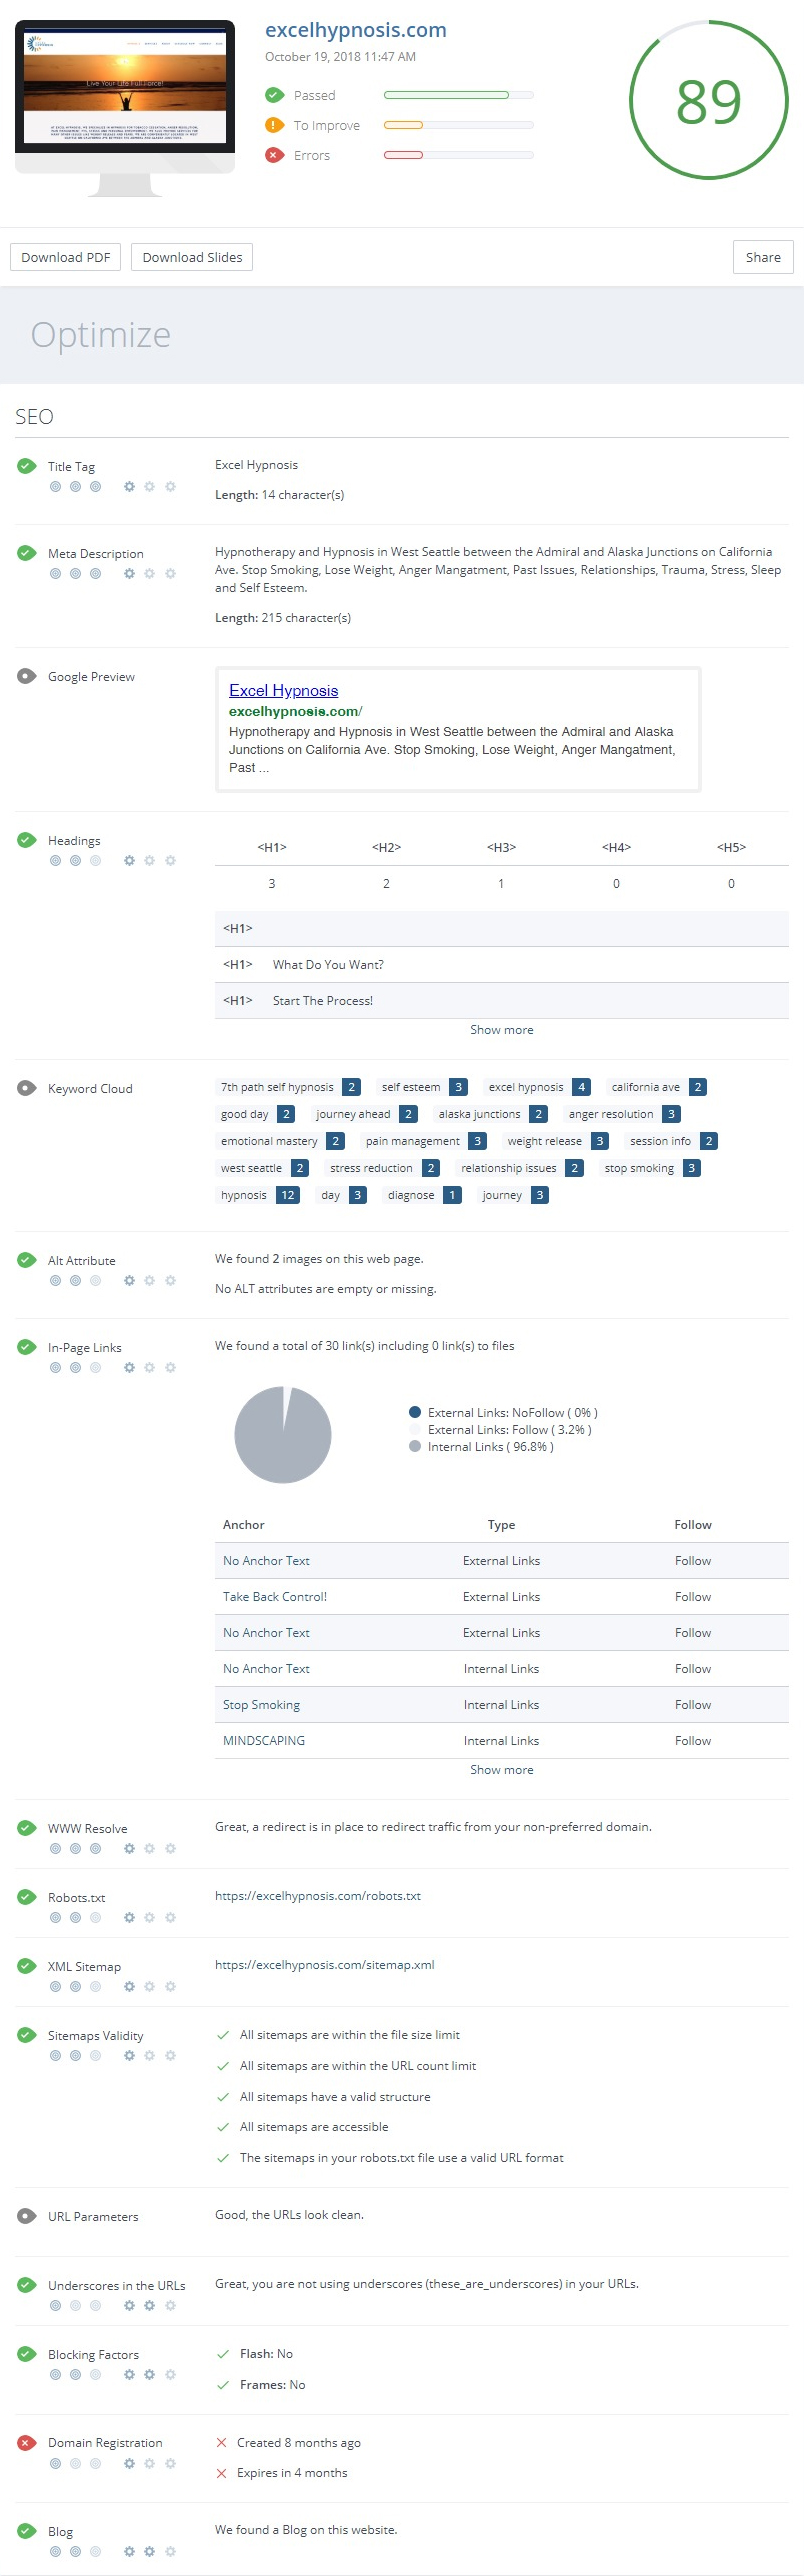
Task: Click the orange To Improve progress bar
Action: pos(459,125)
